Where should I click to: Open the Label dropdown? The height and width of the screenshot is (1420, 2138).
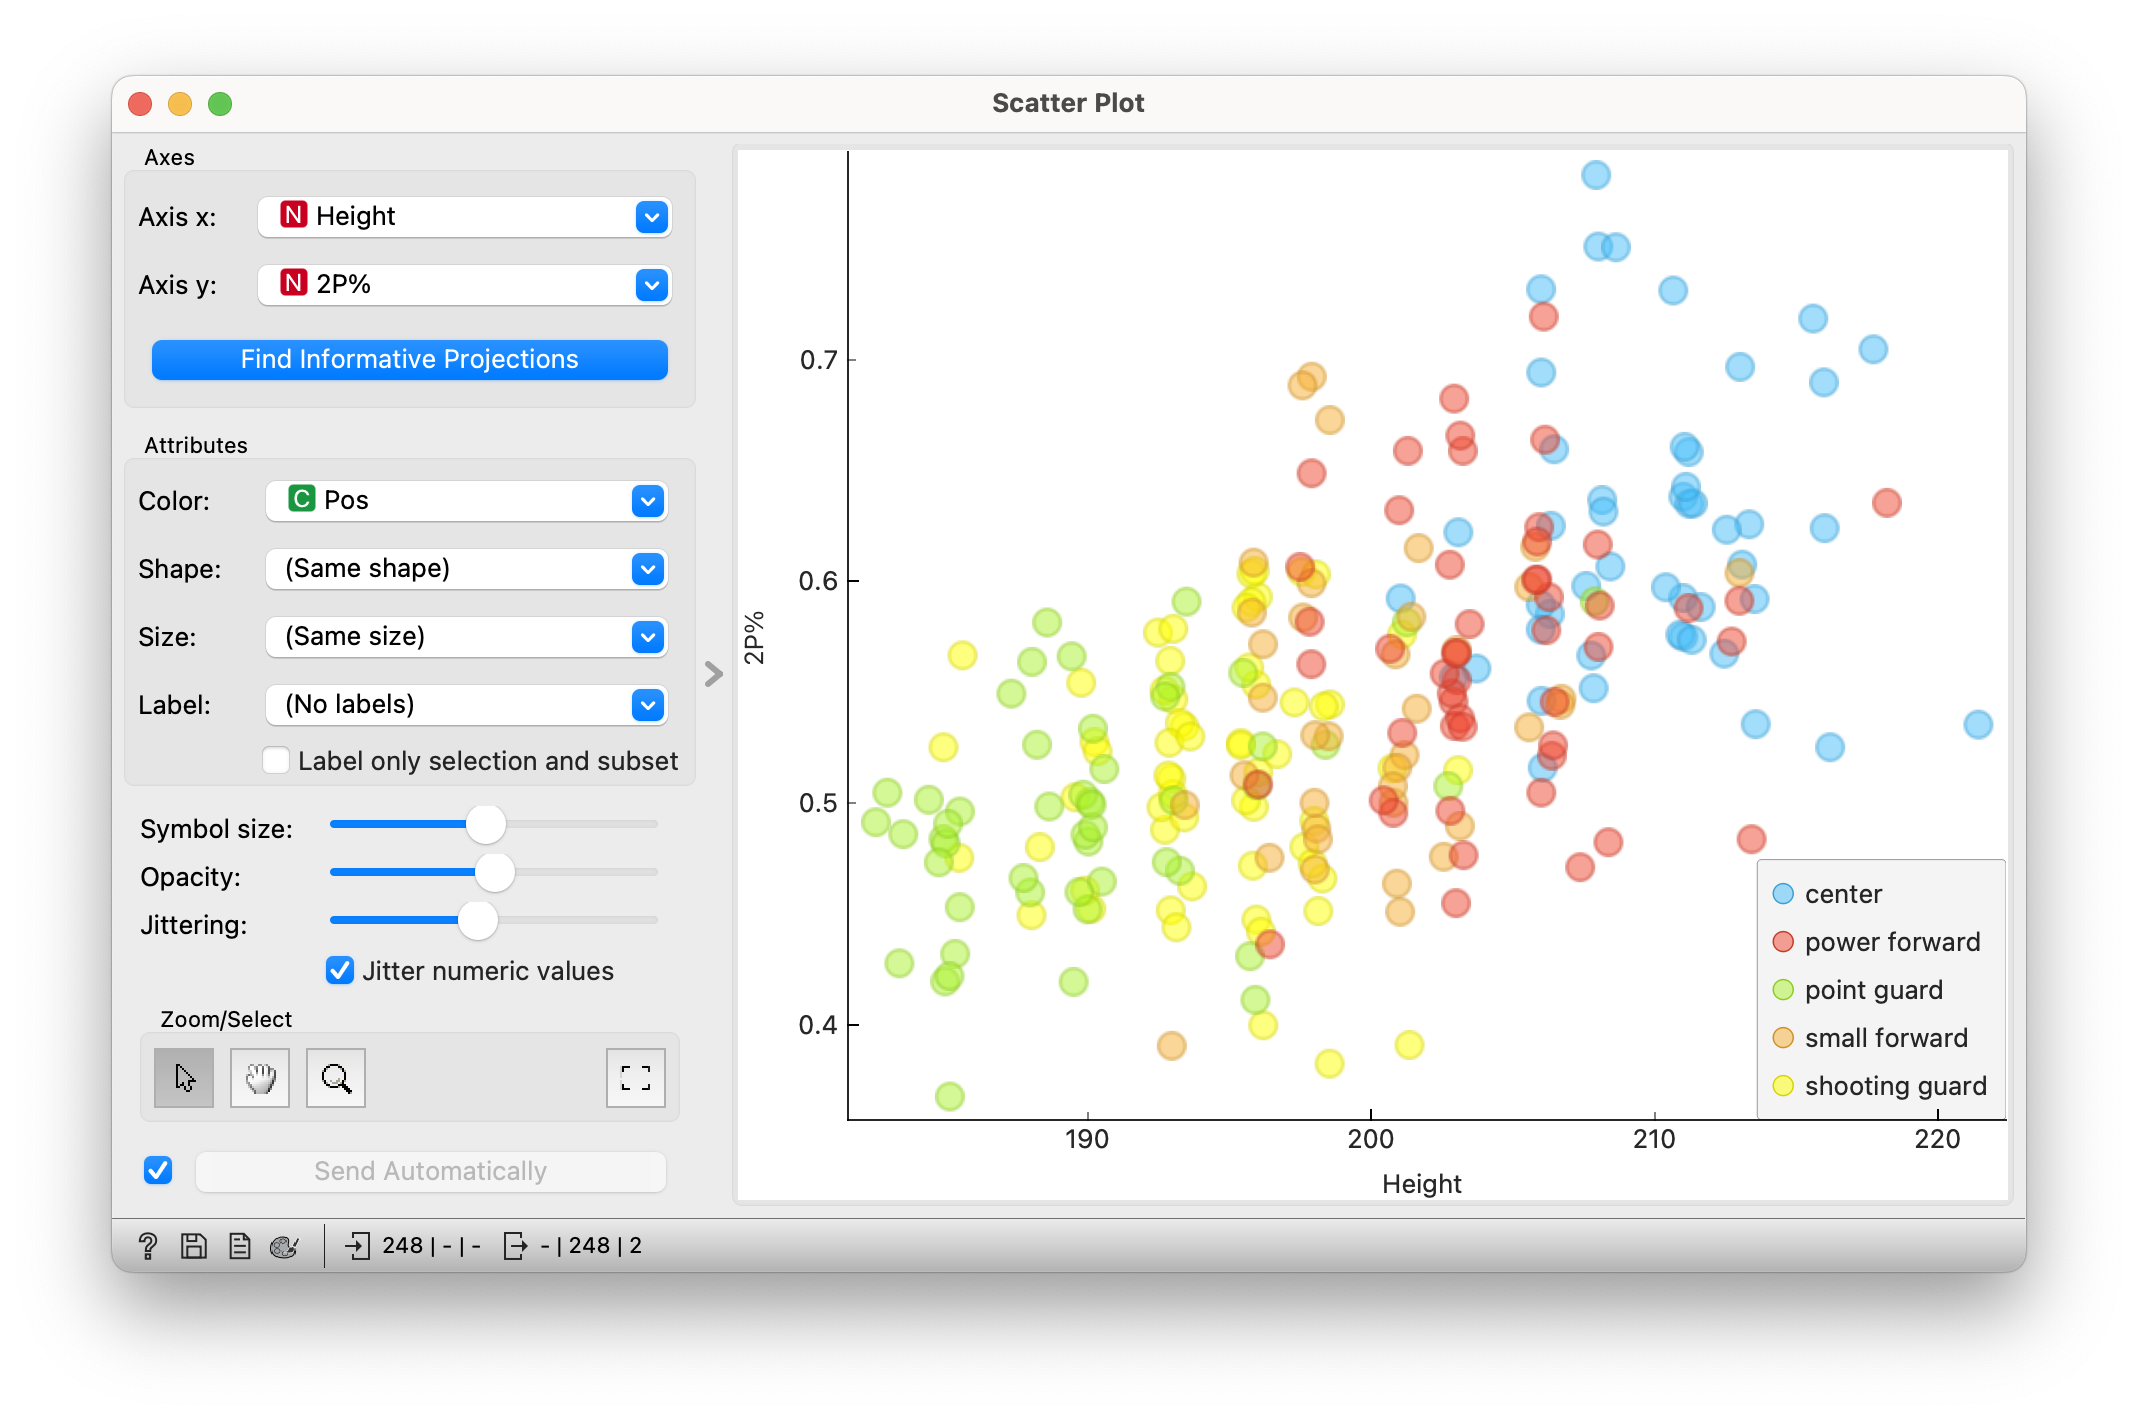tap(466, 704)
